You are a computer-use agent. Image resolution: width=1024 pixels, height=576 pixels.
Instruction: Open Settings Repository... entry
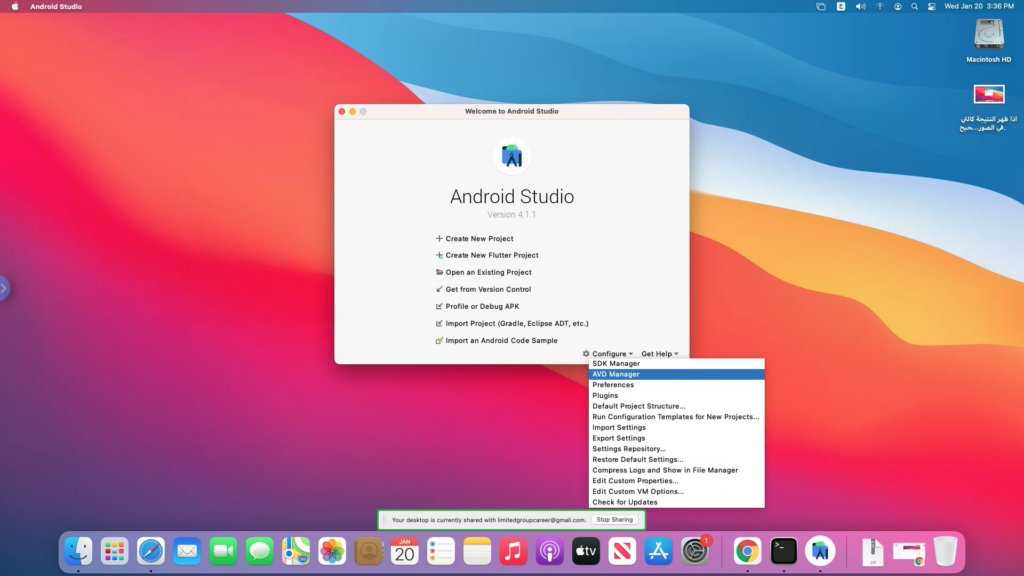677,449
